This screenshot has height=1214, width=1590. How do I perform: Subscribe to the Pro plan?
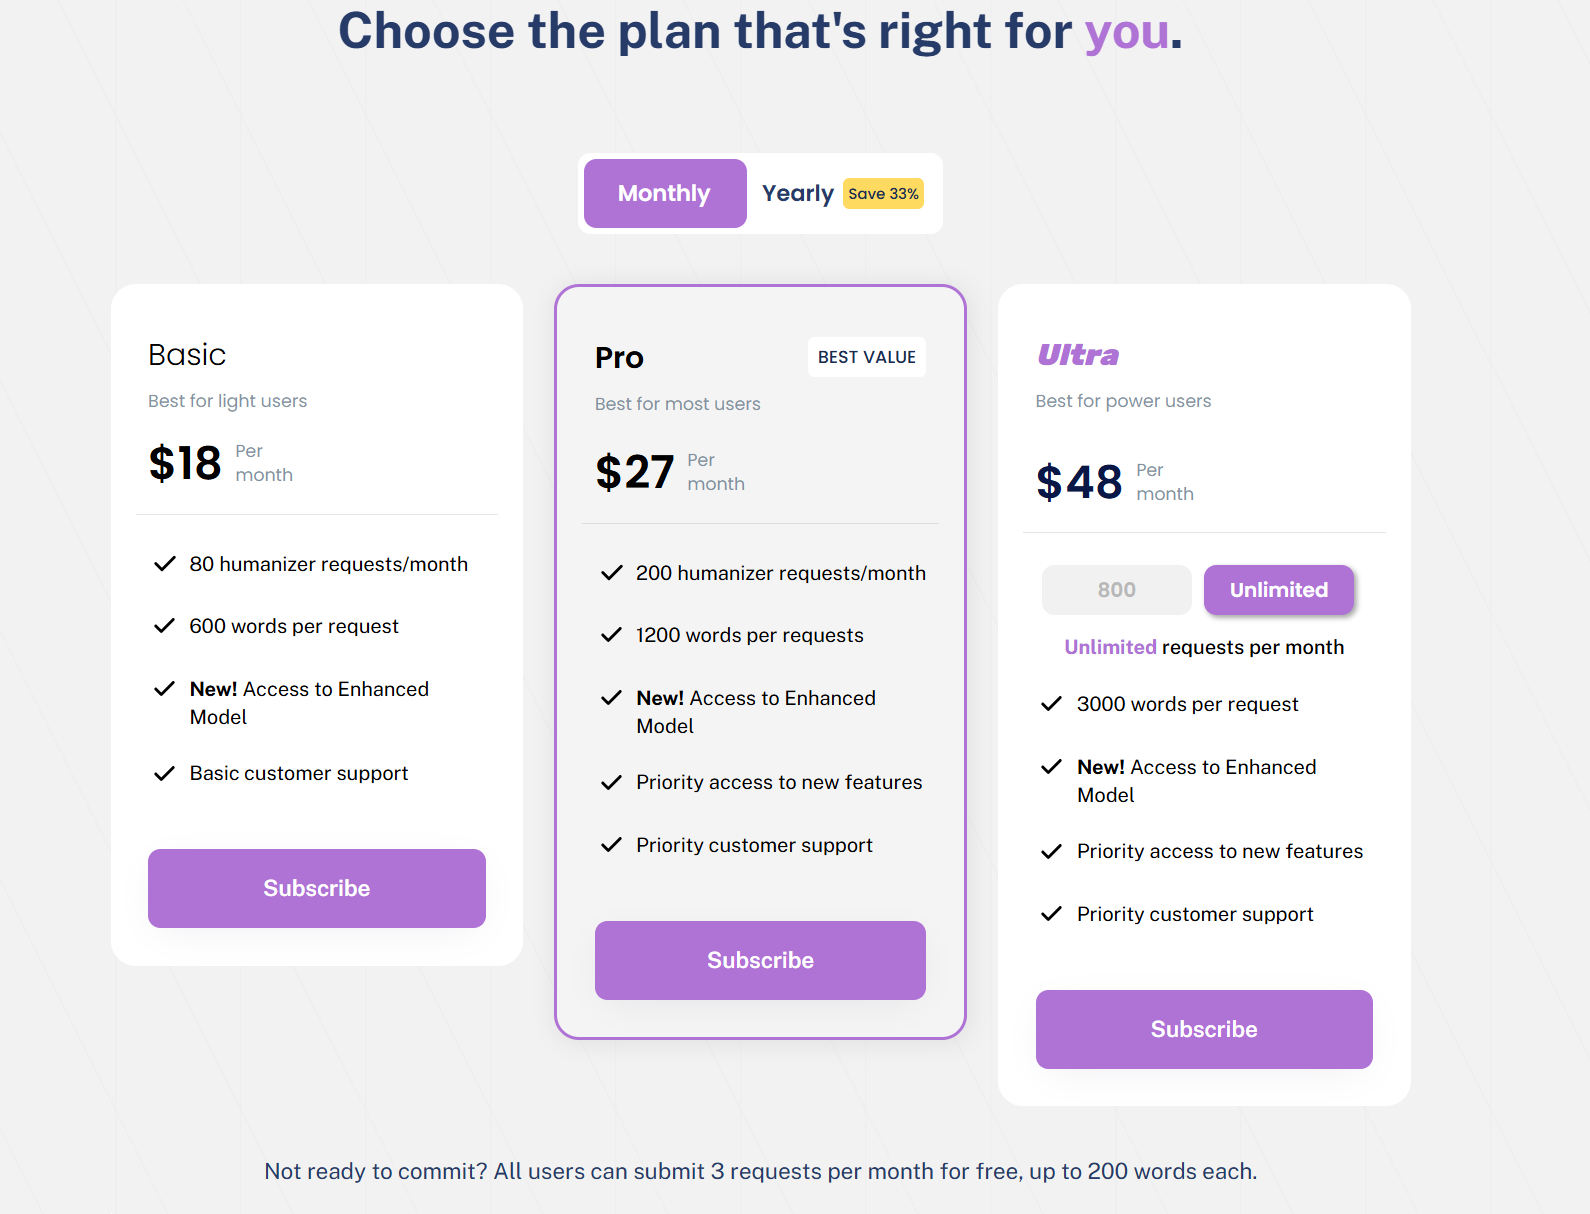click(760, 960)
